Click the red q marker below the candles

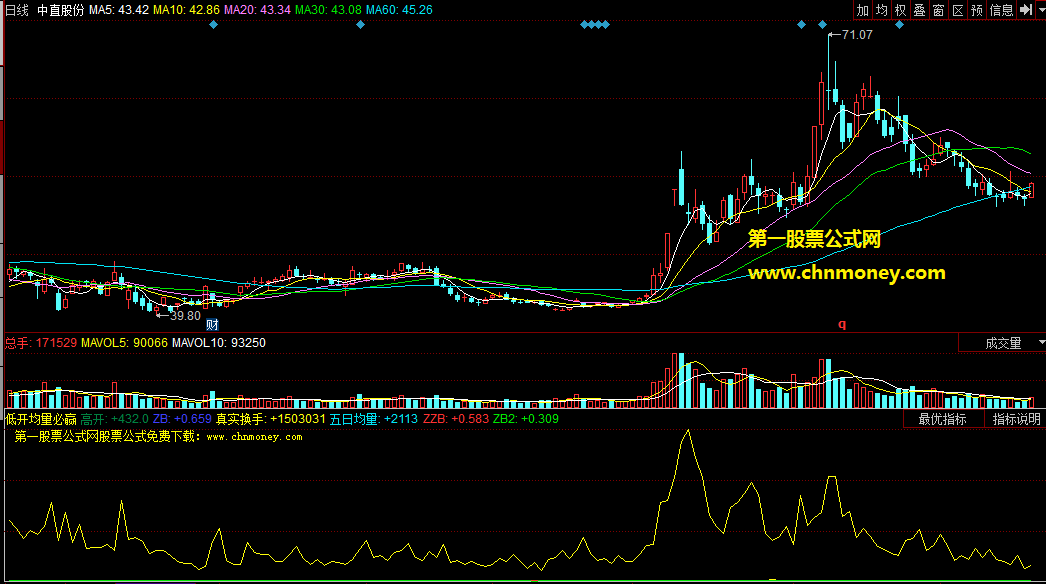coord(842,324)
